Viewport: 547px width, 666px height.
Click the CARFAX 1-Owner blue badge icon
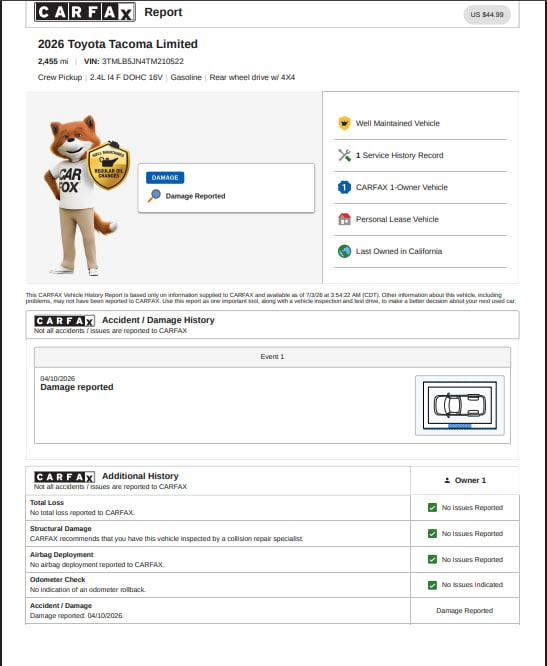click(x=344, y=187)
